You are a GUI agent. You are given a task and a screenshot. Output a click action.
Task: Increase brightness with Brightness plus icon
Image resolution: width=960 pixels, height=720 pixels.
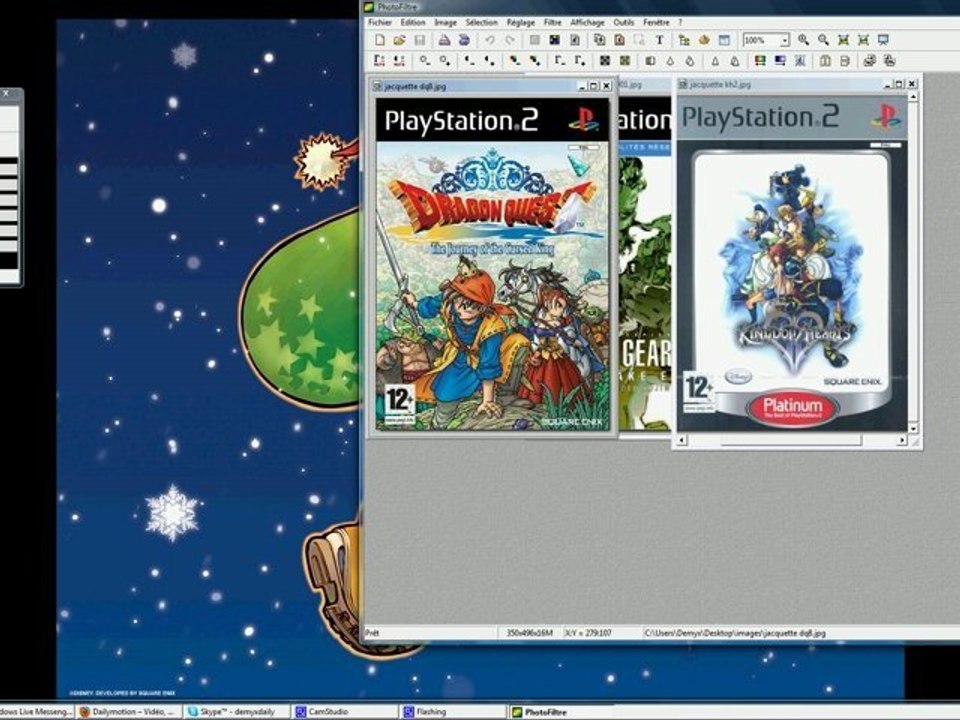[445, 61]
